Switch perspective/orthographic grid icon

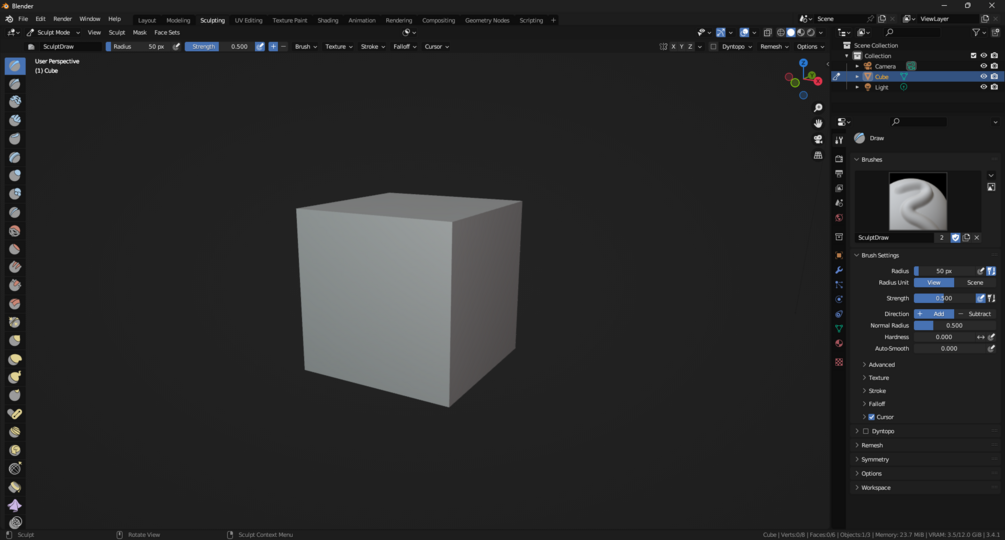click(x=818, y=155)
